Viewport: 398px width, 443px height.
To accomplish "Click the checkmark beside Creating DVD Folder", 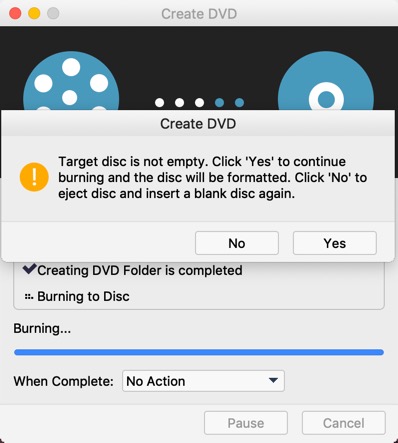I will (29, 269).
